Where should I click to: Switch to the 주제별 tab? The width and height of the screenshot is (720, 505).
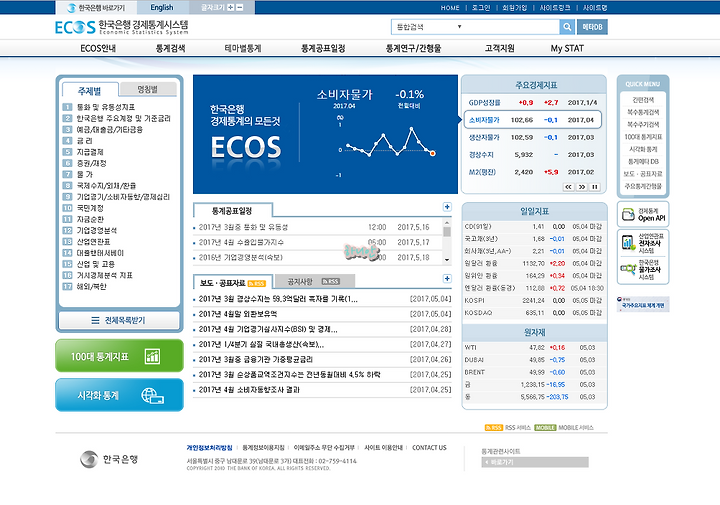tap(90, 91)
